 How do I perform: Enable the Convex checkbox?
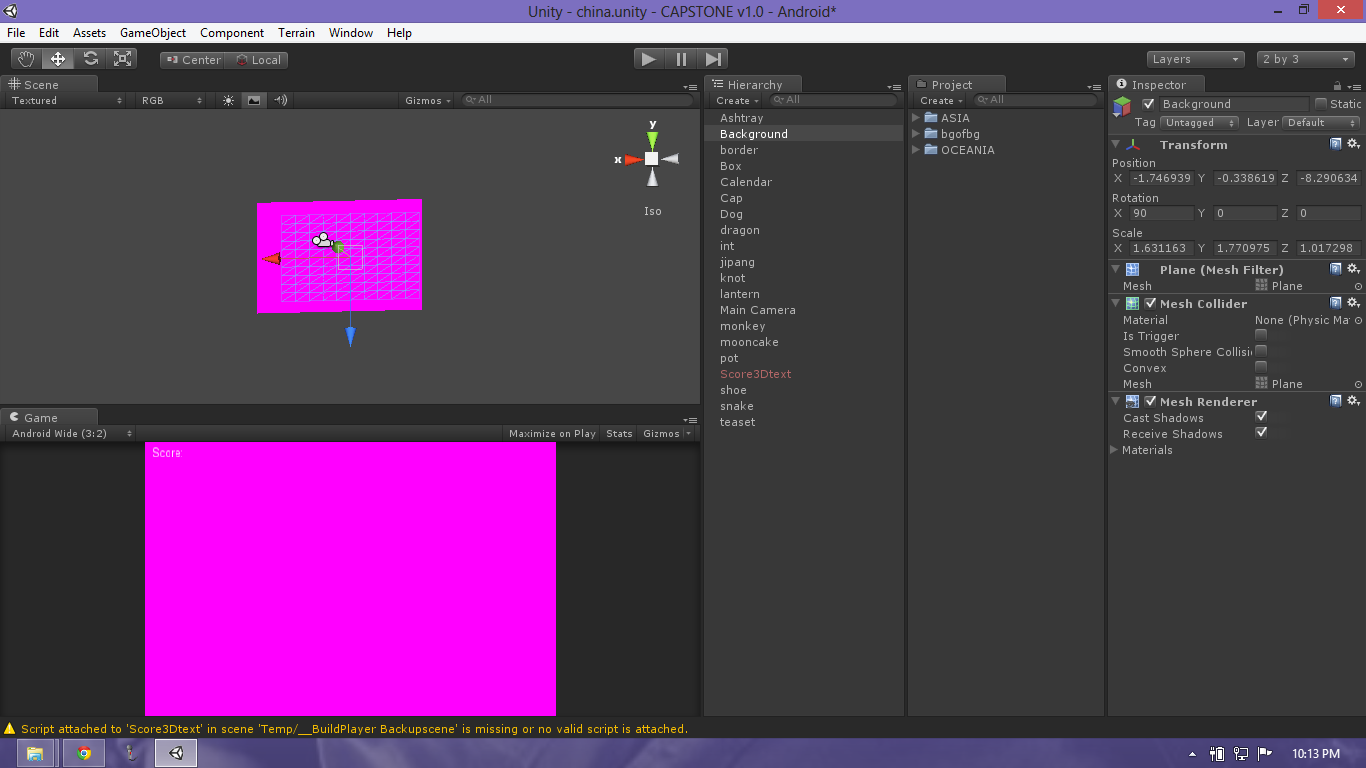1261,368
